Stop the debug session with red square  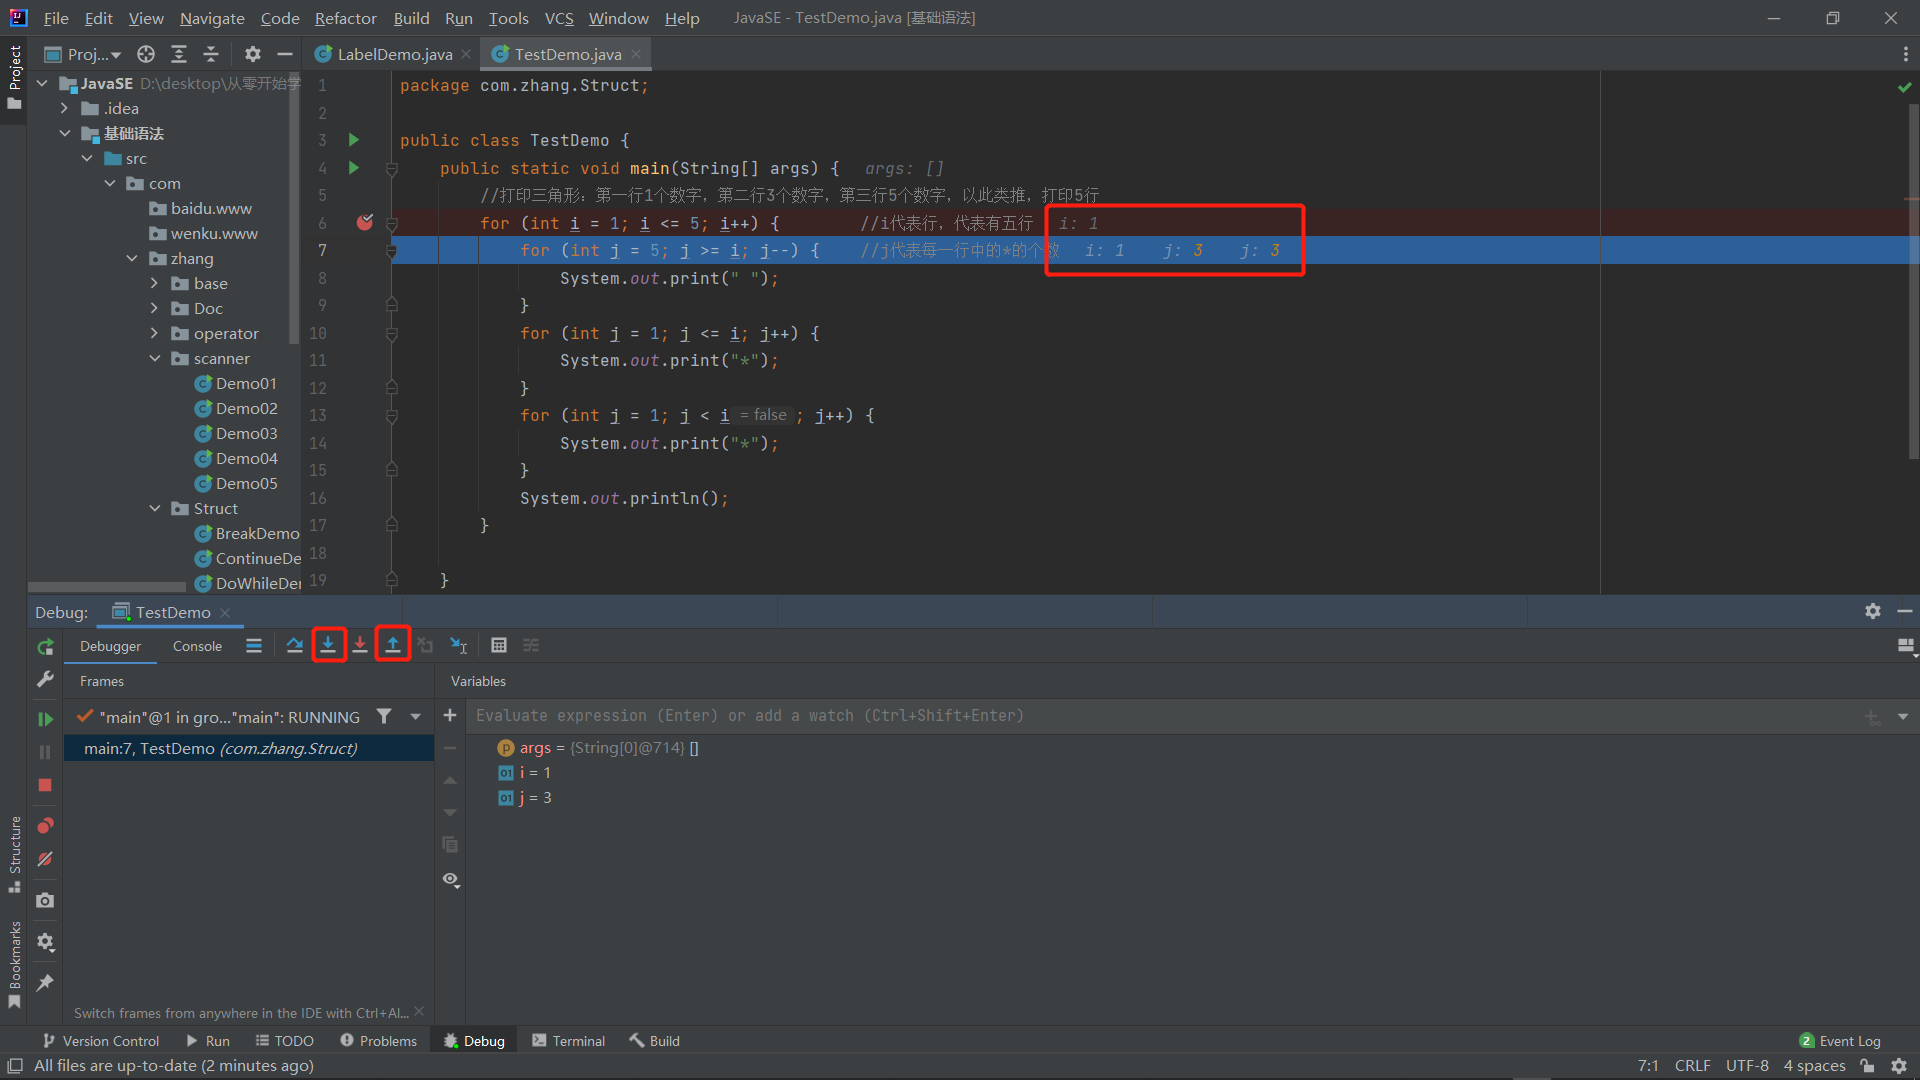[x=45, y=785]
